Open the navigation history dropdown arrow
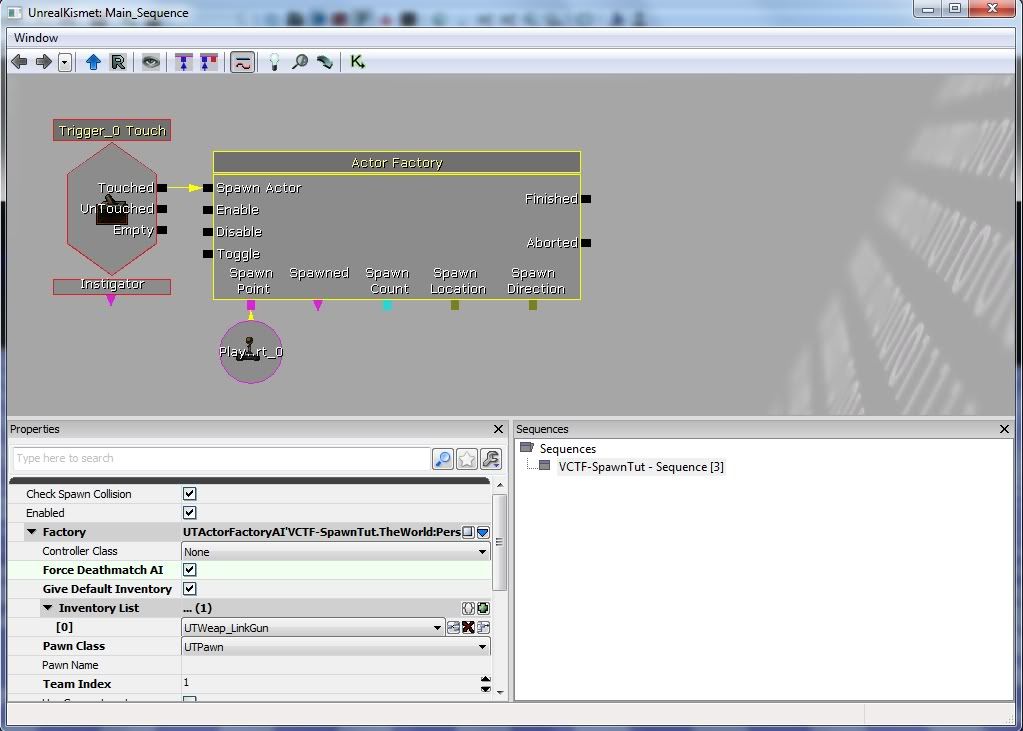Screen dimensions: 1023x731 coord(65,63)
